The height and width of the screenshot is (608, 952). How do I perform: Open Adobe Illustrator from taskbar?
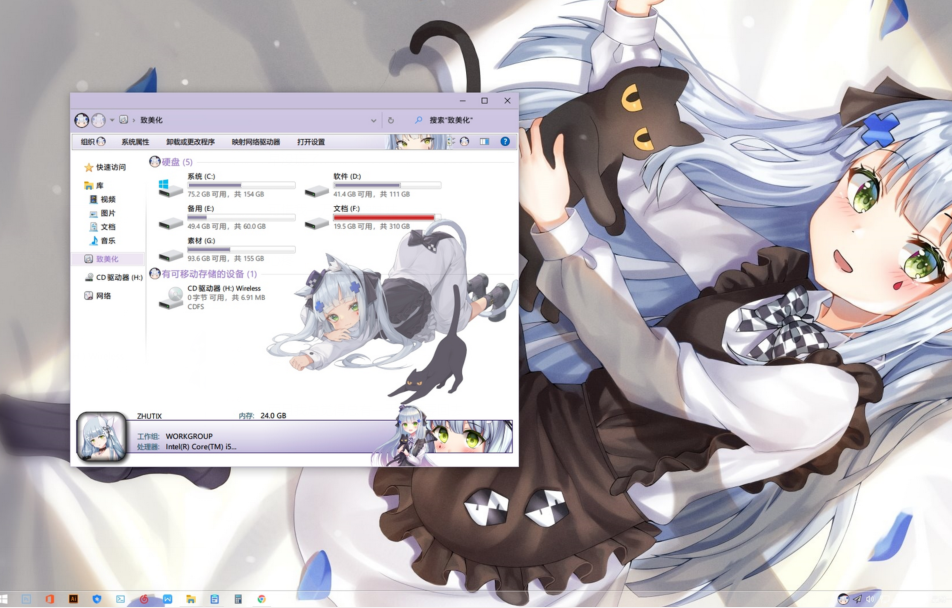pos(73,599)
